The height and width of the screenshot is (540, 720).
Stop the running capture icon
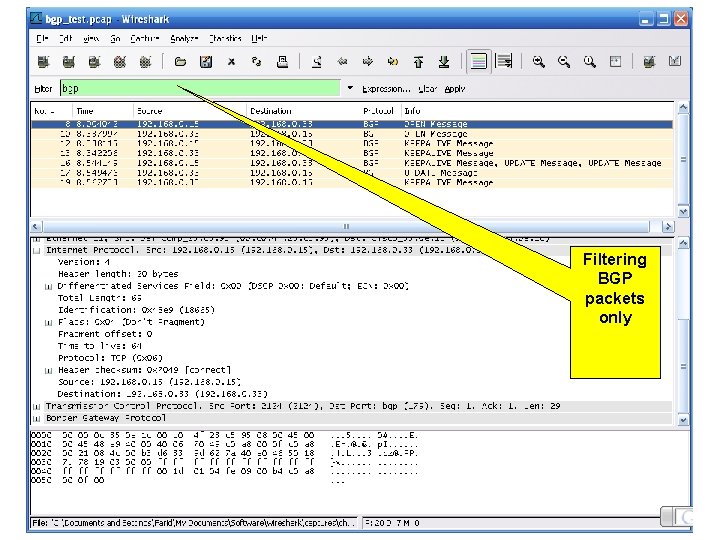coord(120,62)
